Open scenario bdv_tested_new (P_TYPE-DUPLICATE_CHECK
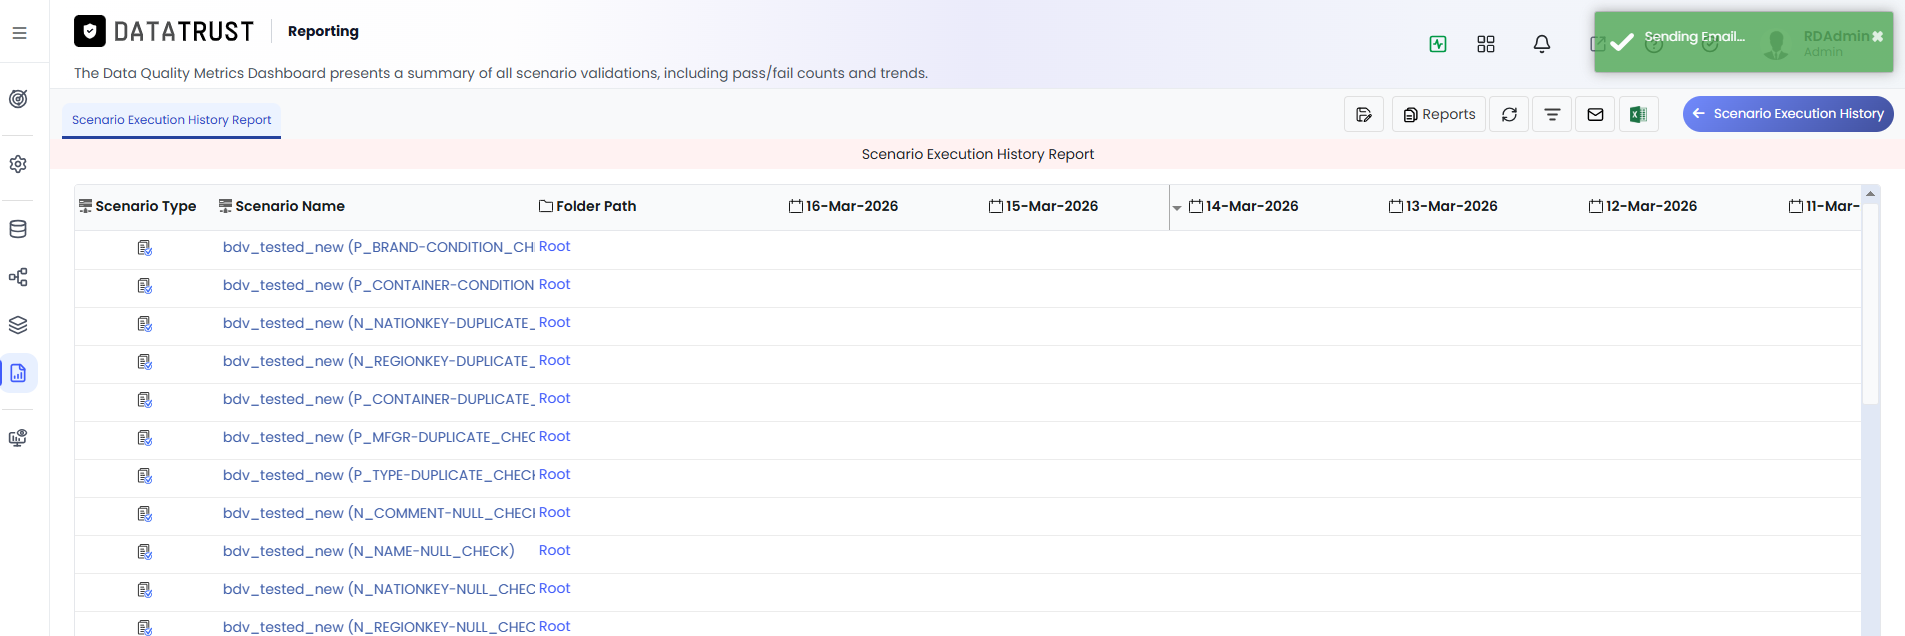The height and width of the screenshot is (636, 1905). [x=378, y=475]
